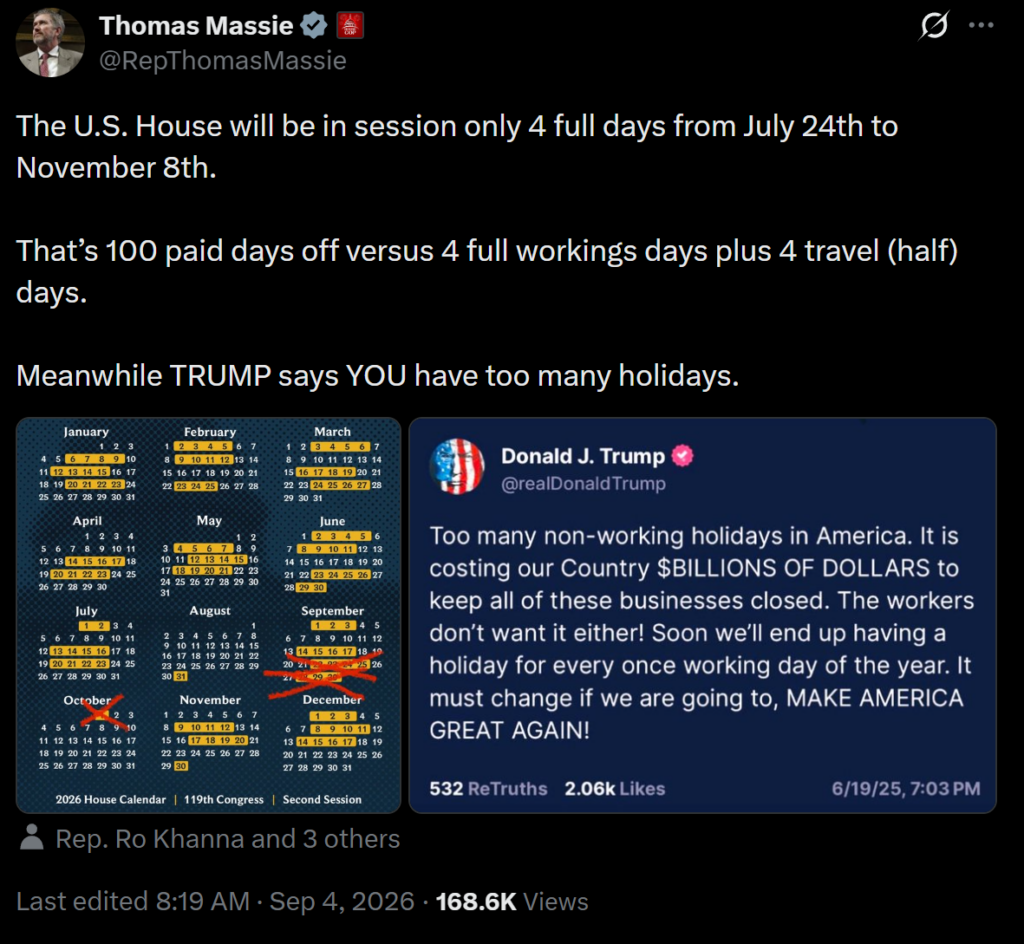Click the red GOP affiliation badge

pyautogui.click(x=350, y=26)
